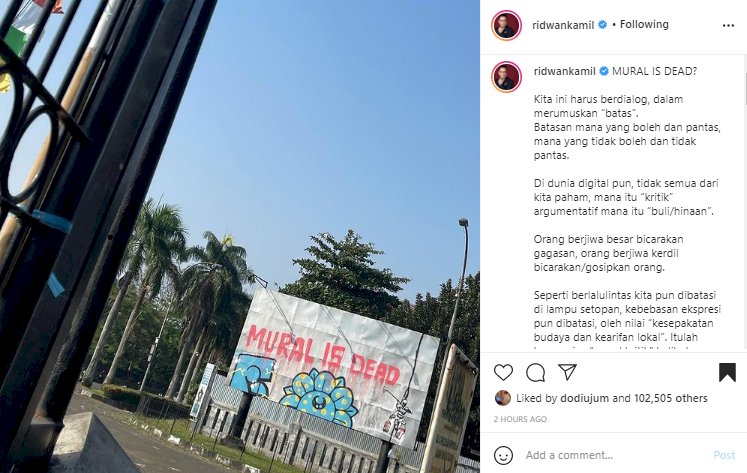Share post with paper plane icon
Screen dimensions: 747x473
pos(567,372)
